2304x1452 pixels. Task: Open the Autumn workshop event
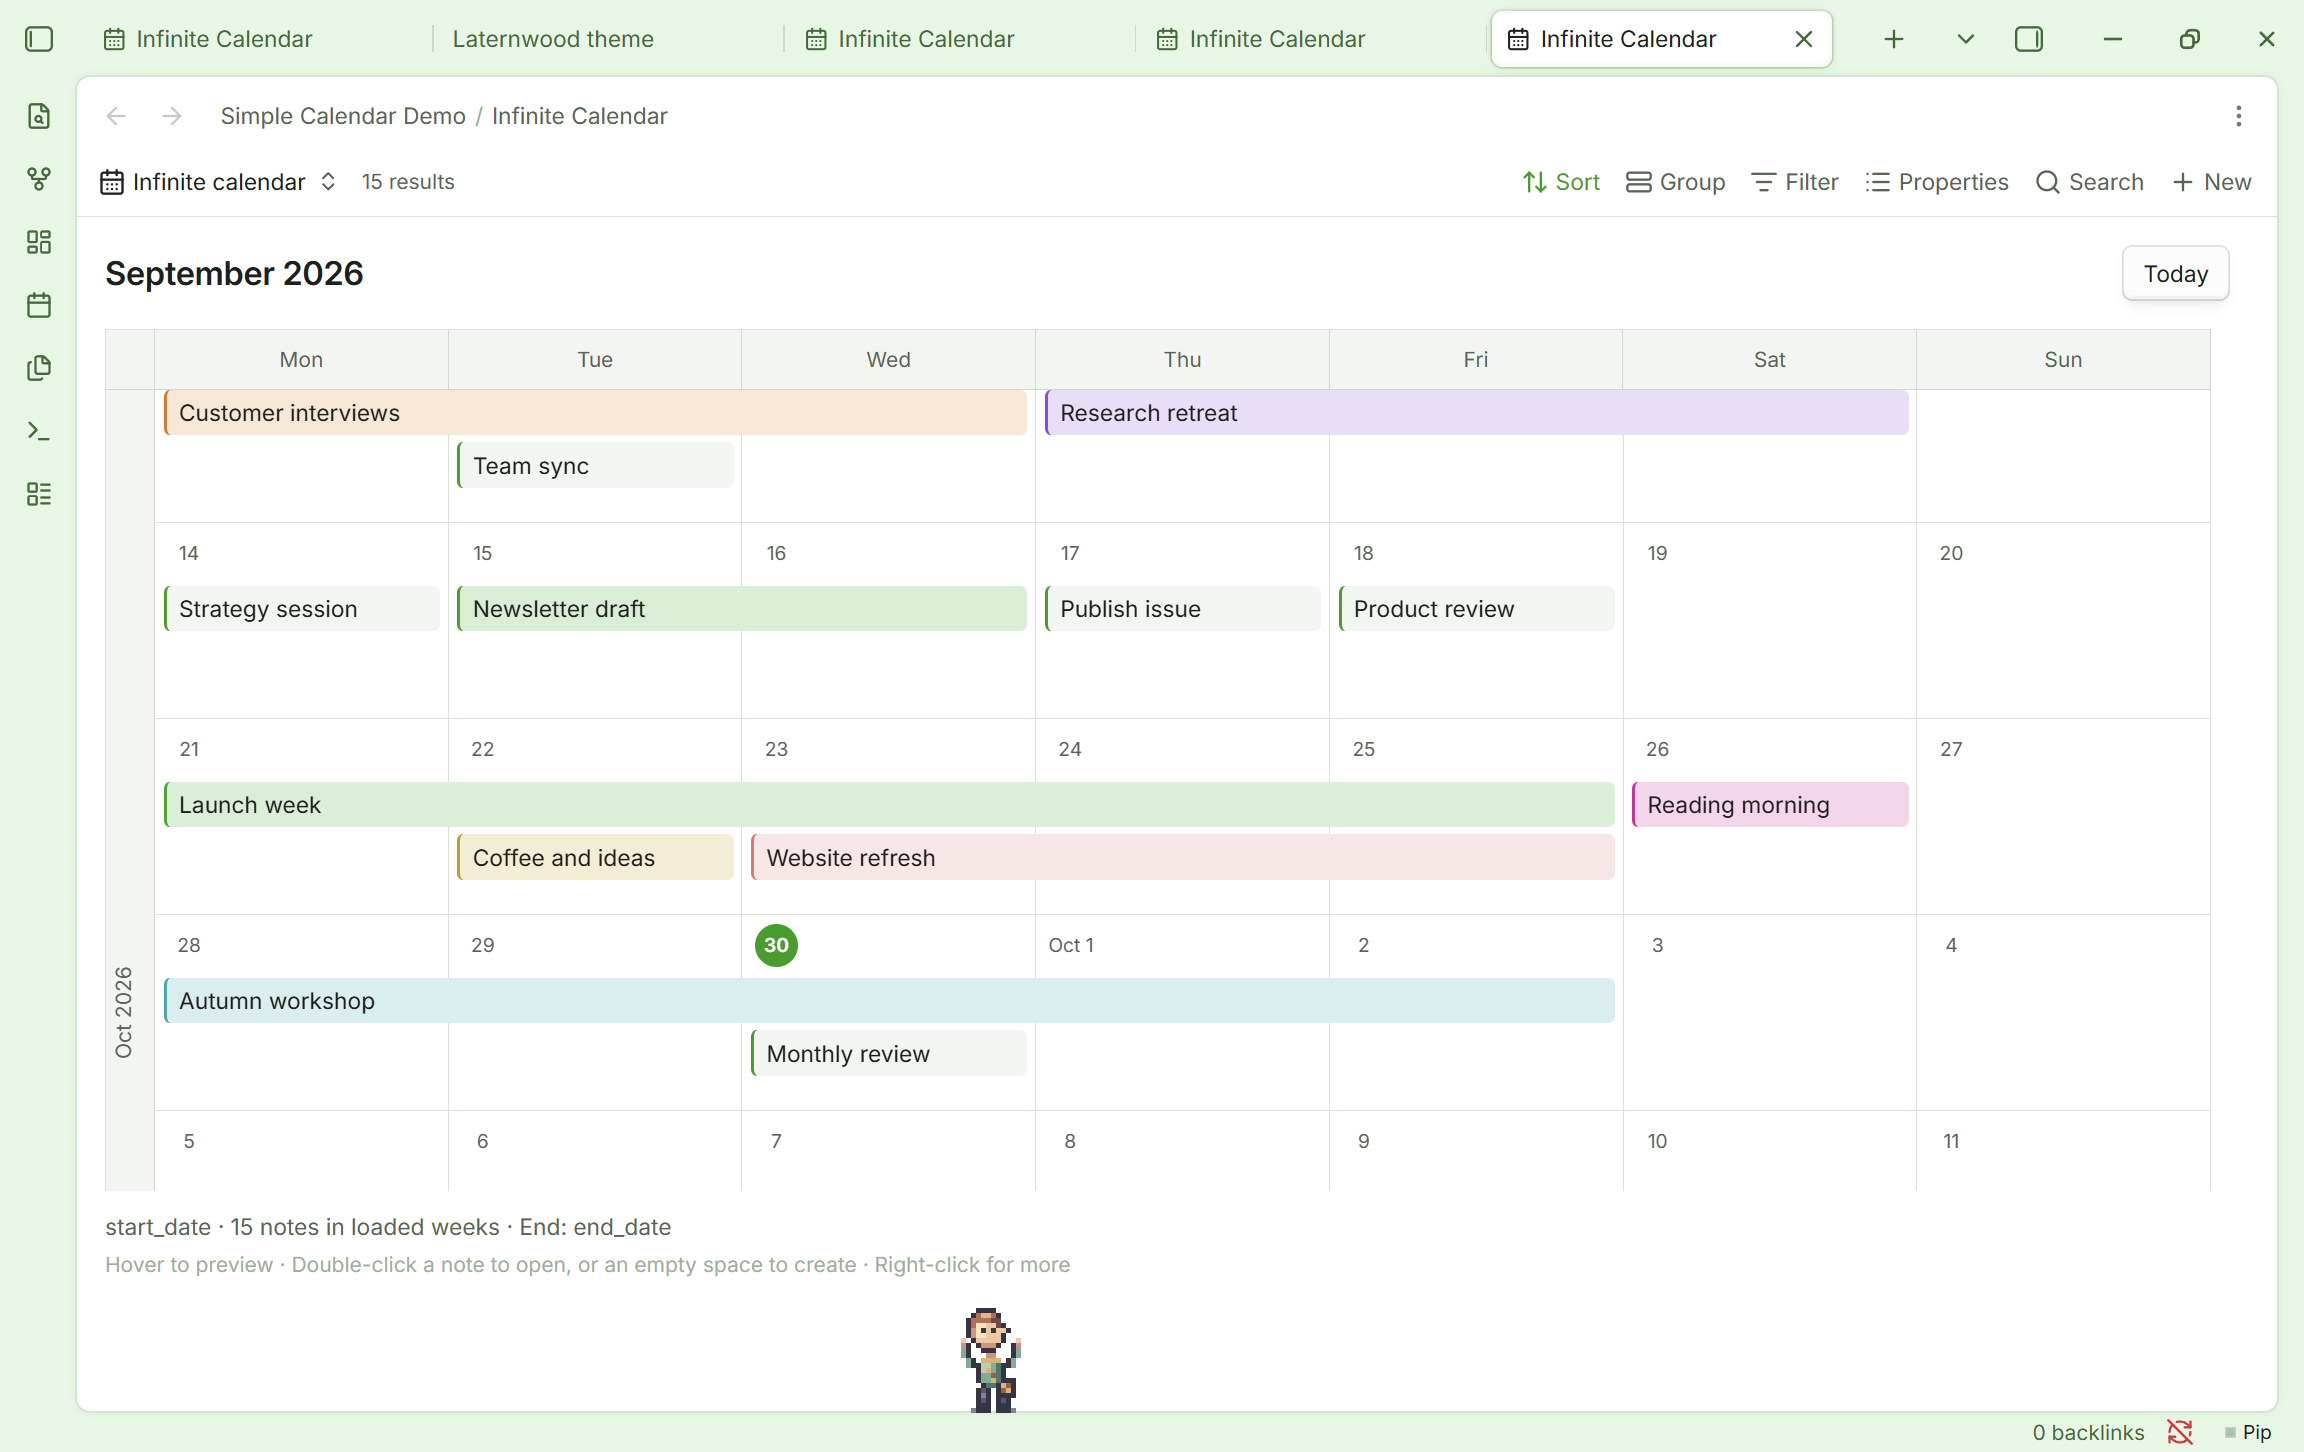click(x=889, y=1001)
